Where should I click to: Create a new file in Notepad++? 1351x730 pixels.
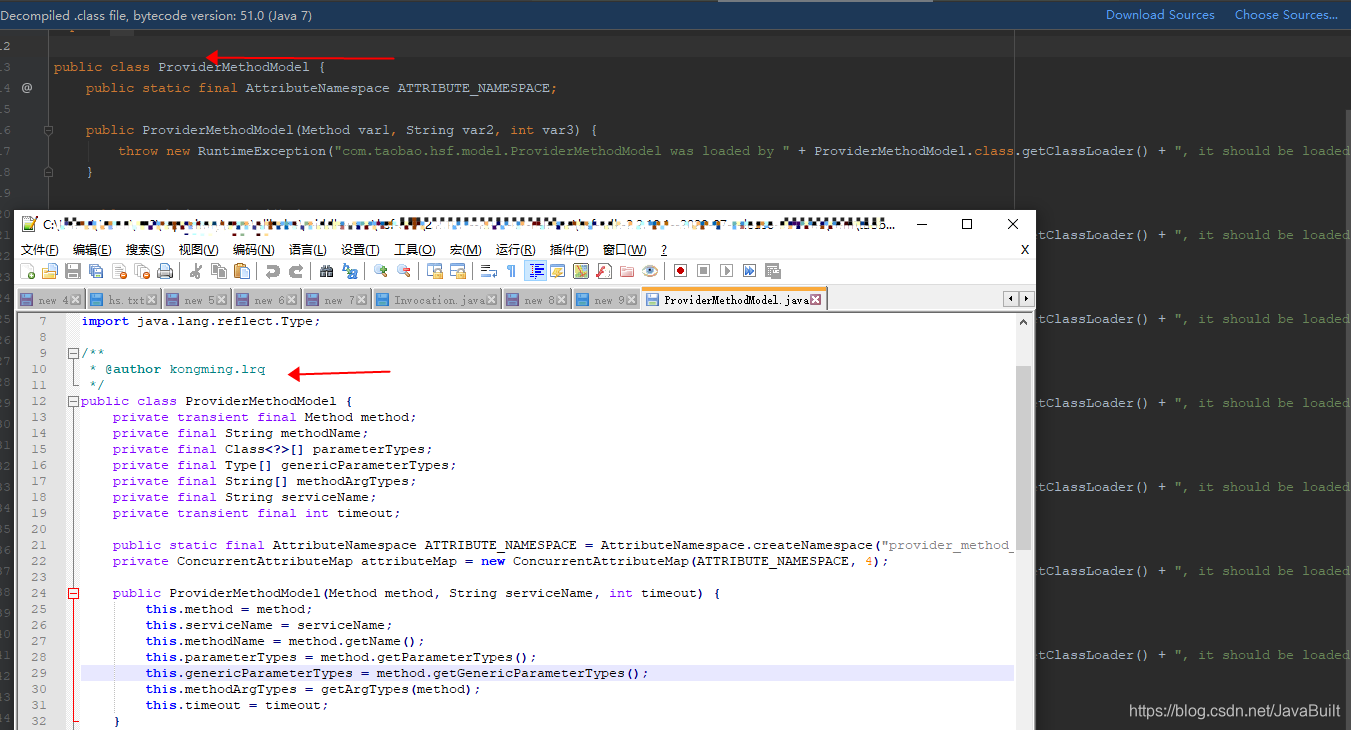28,271
